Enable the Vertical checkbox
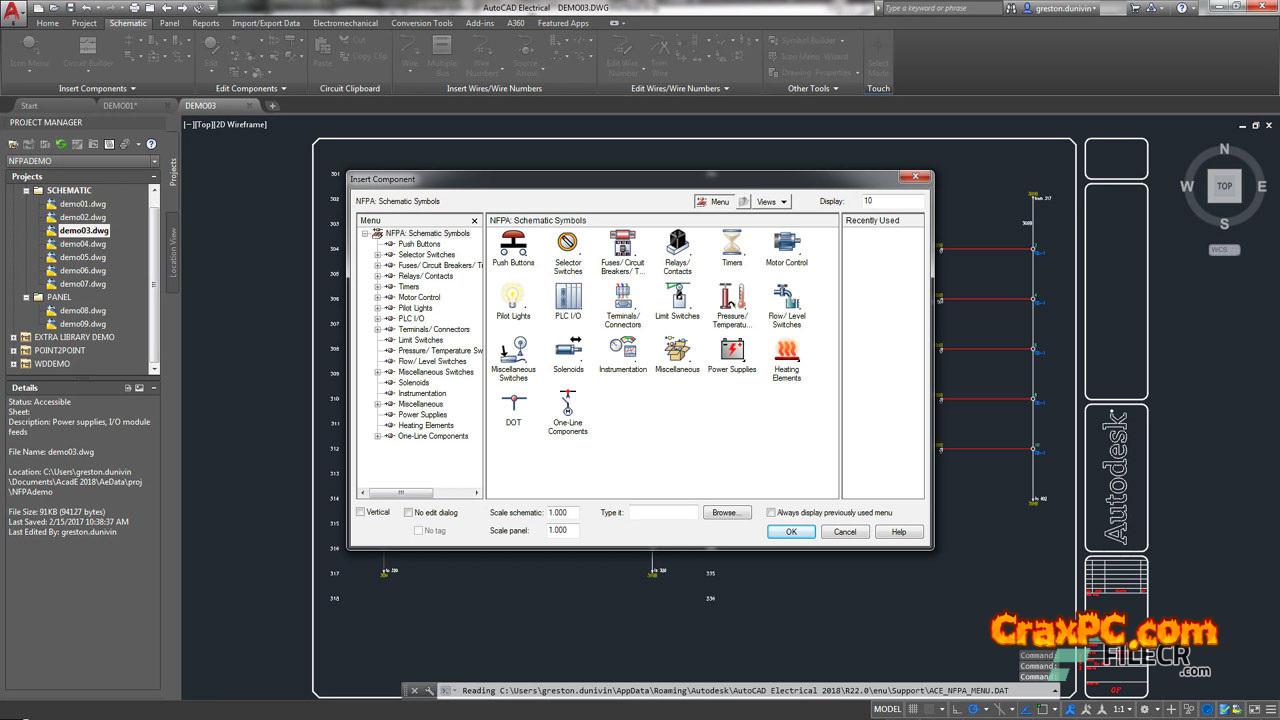 (361, 512)
